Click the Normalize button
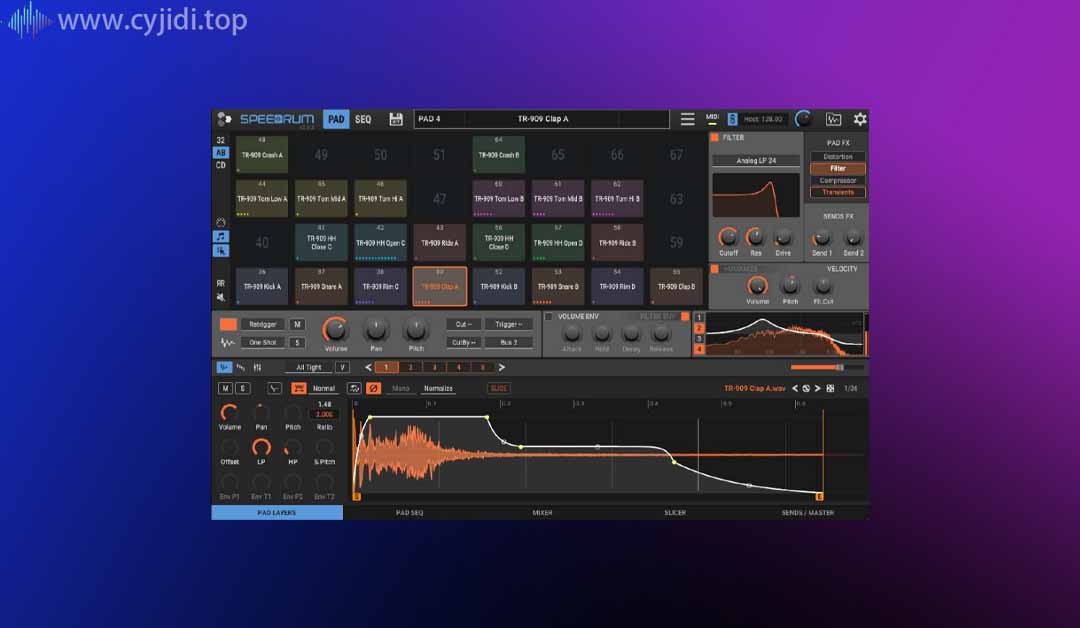Image resolution: width=1080 pixels, height=628 pixels. tap(438, 388)
